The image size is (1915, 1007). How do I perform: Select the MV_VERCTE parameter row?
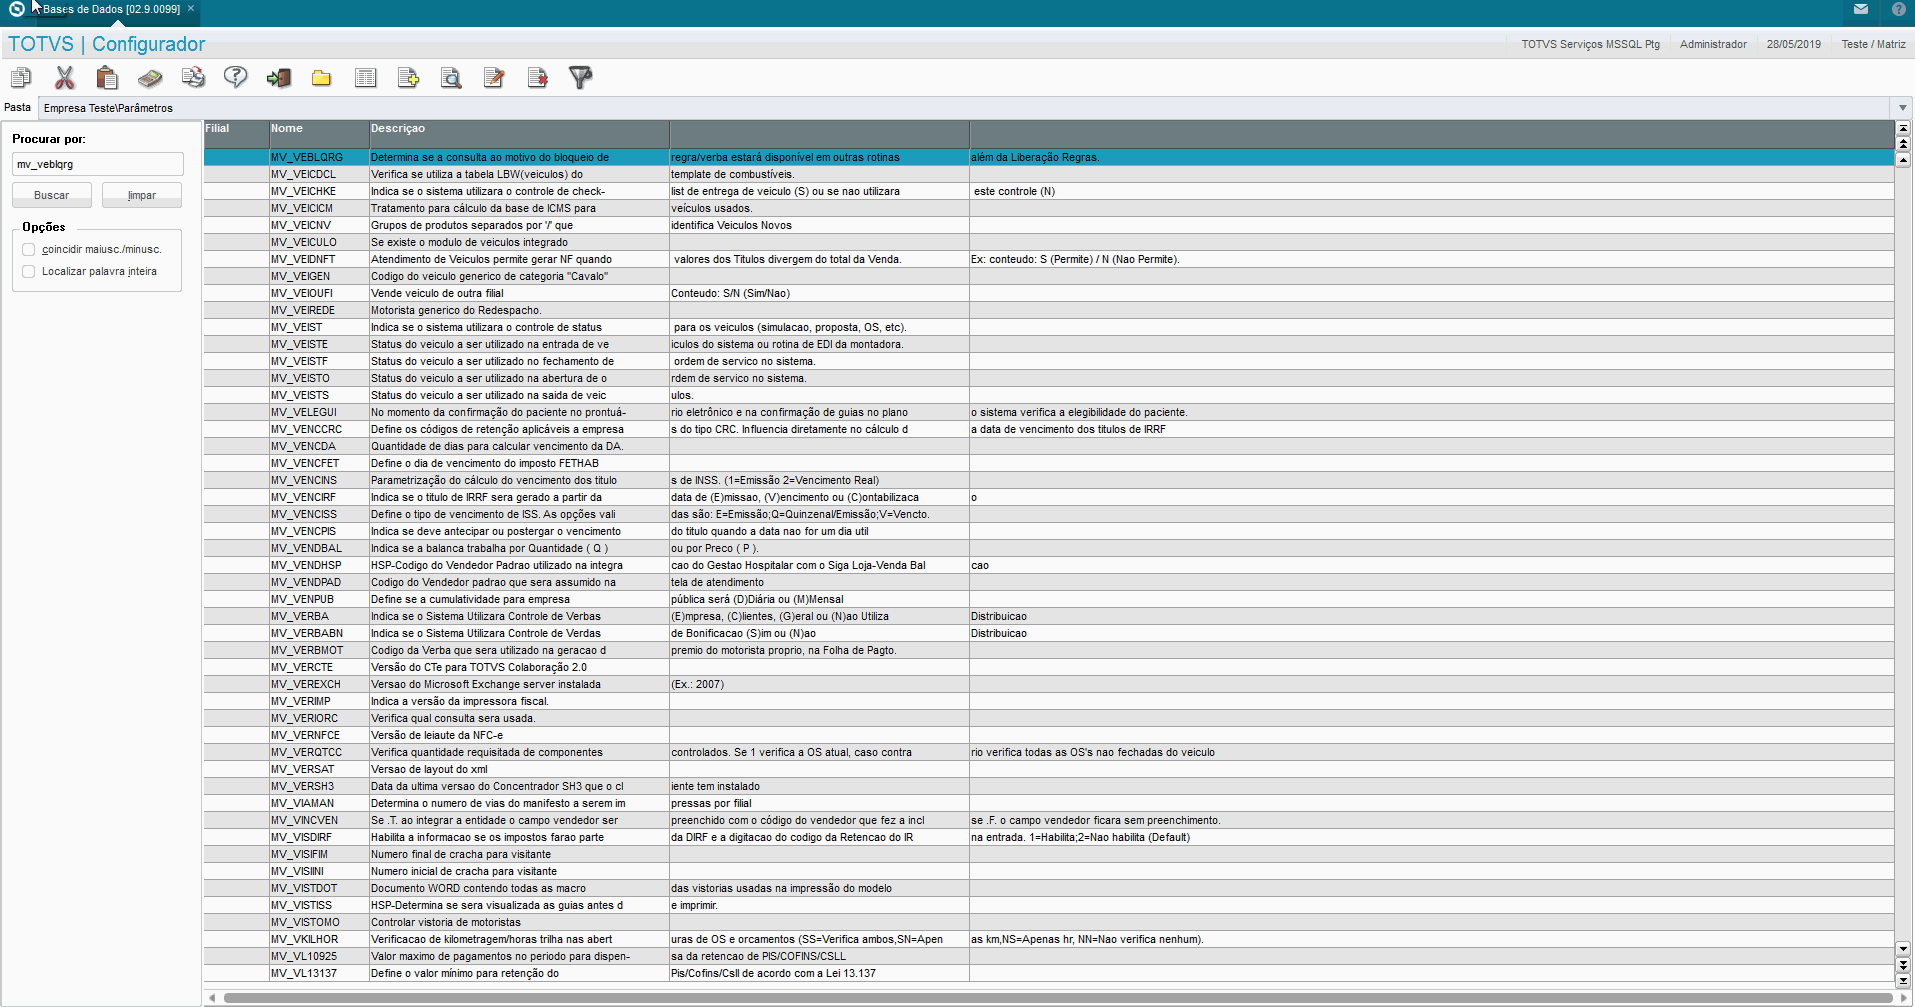(x=1048, y=667)
